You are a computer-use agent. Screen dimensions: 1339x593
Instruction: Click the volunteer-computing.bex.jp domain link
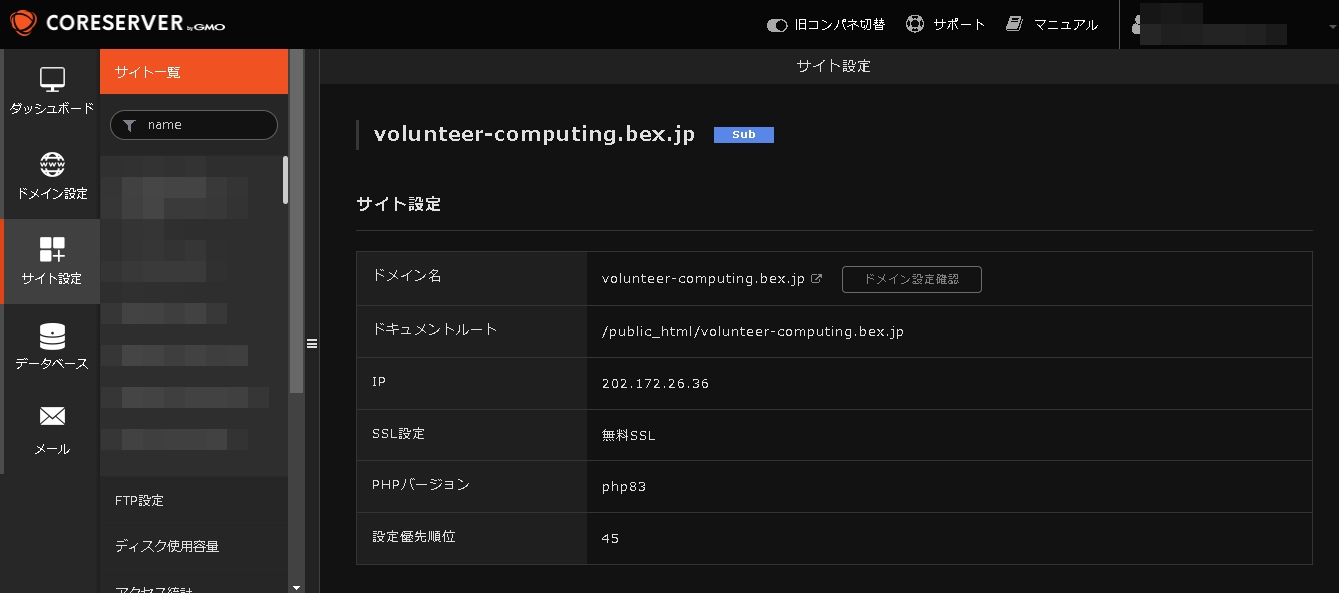click(x=702, y=279)
